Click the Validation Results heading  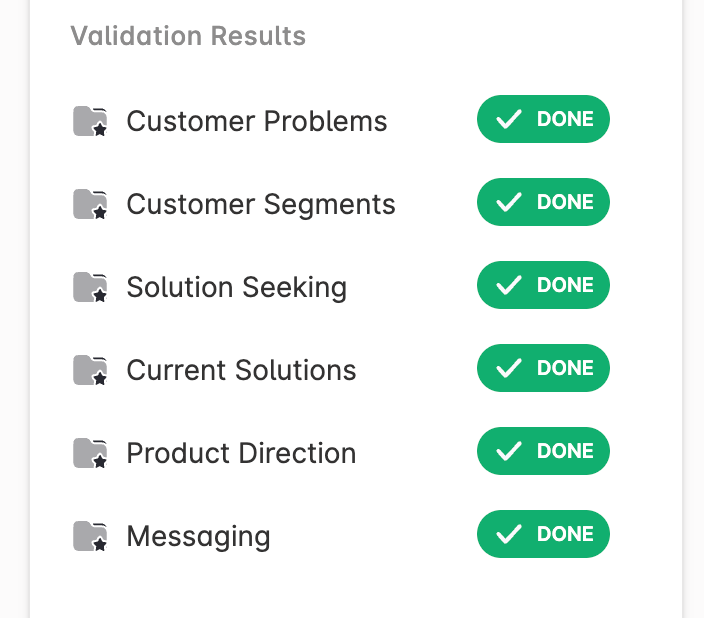(188, 37)
